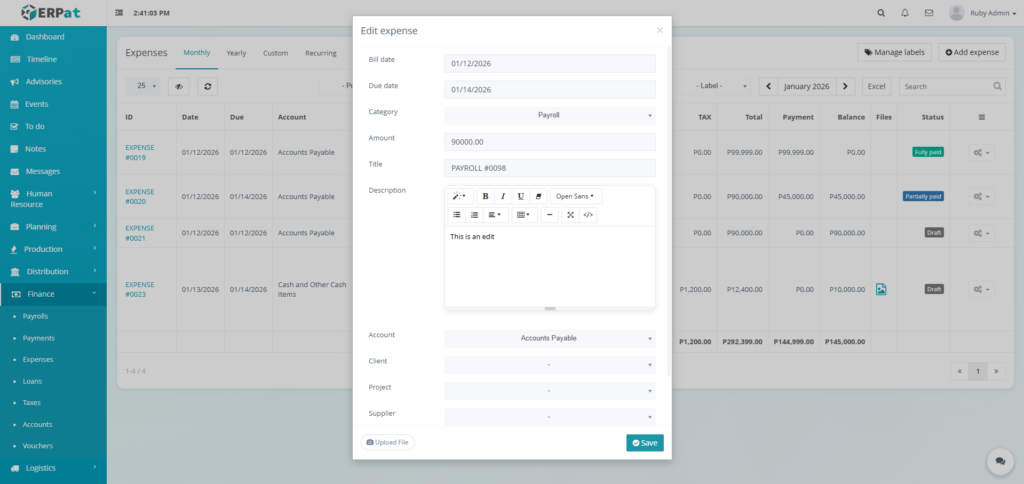
Task: Toggle underline formatting in description editor
Action: [520, 196]
